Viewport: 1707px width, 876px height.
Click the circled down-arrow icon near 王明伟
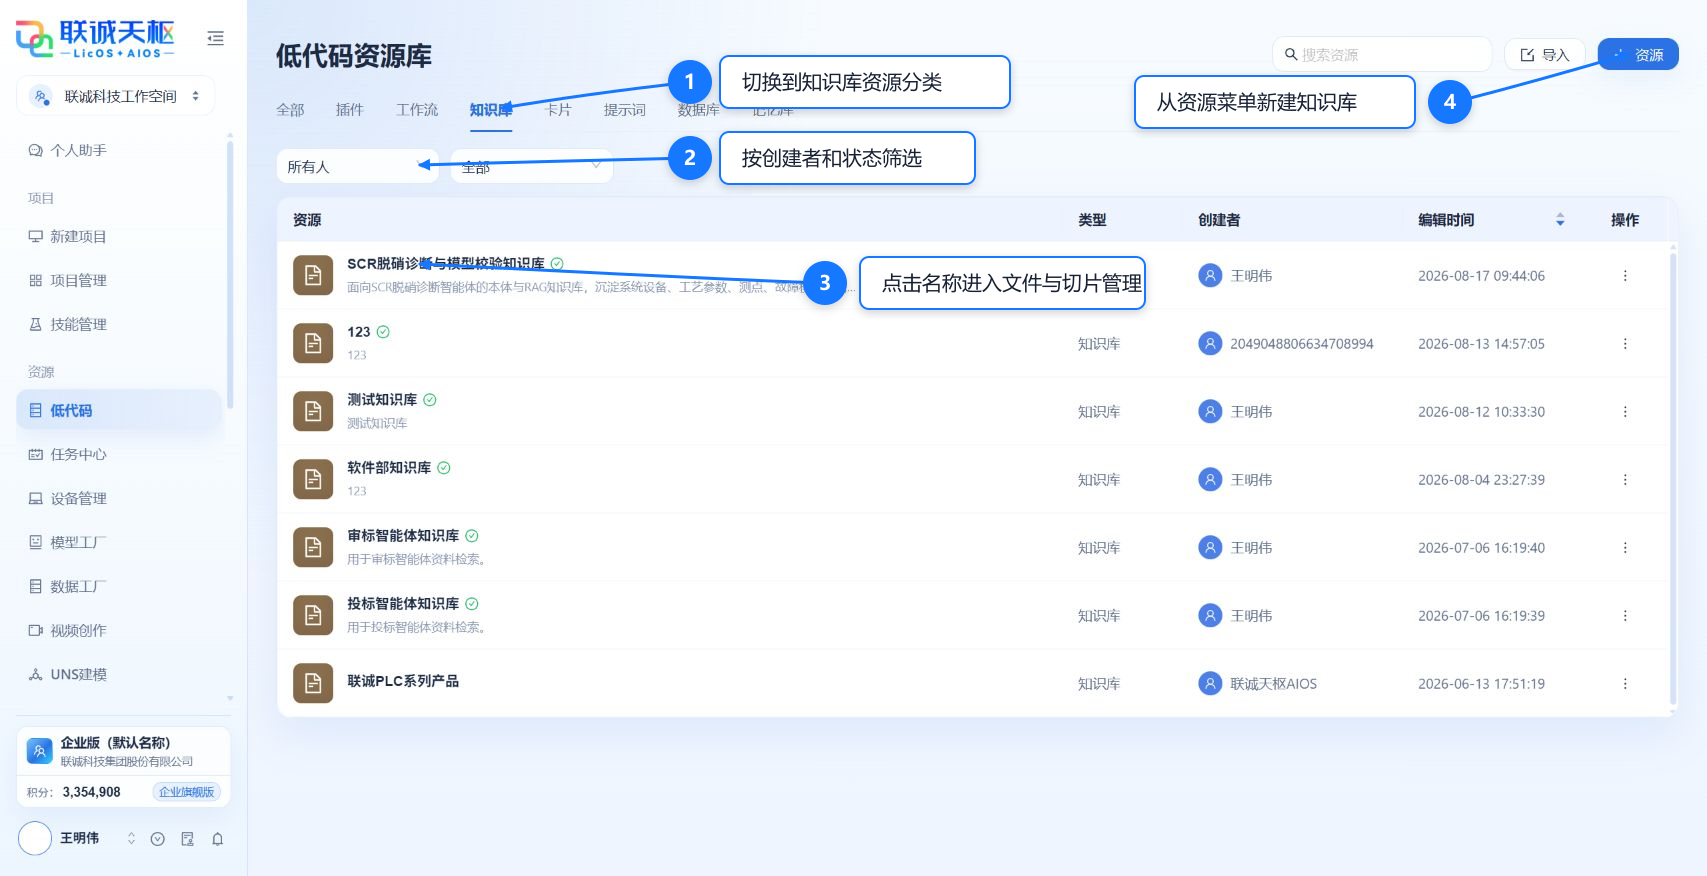click(x=157, y=839)
